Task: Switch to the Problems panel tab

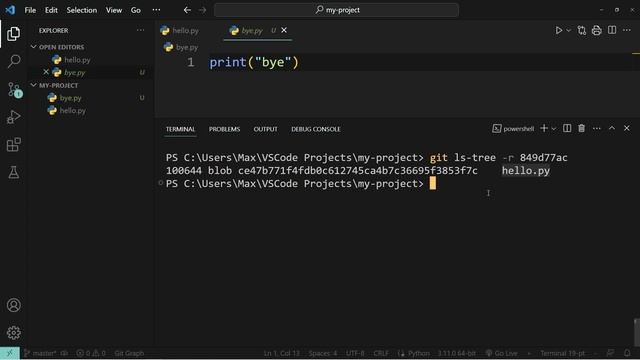Action: click(224, 129)
